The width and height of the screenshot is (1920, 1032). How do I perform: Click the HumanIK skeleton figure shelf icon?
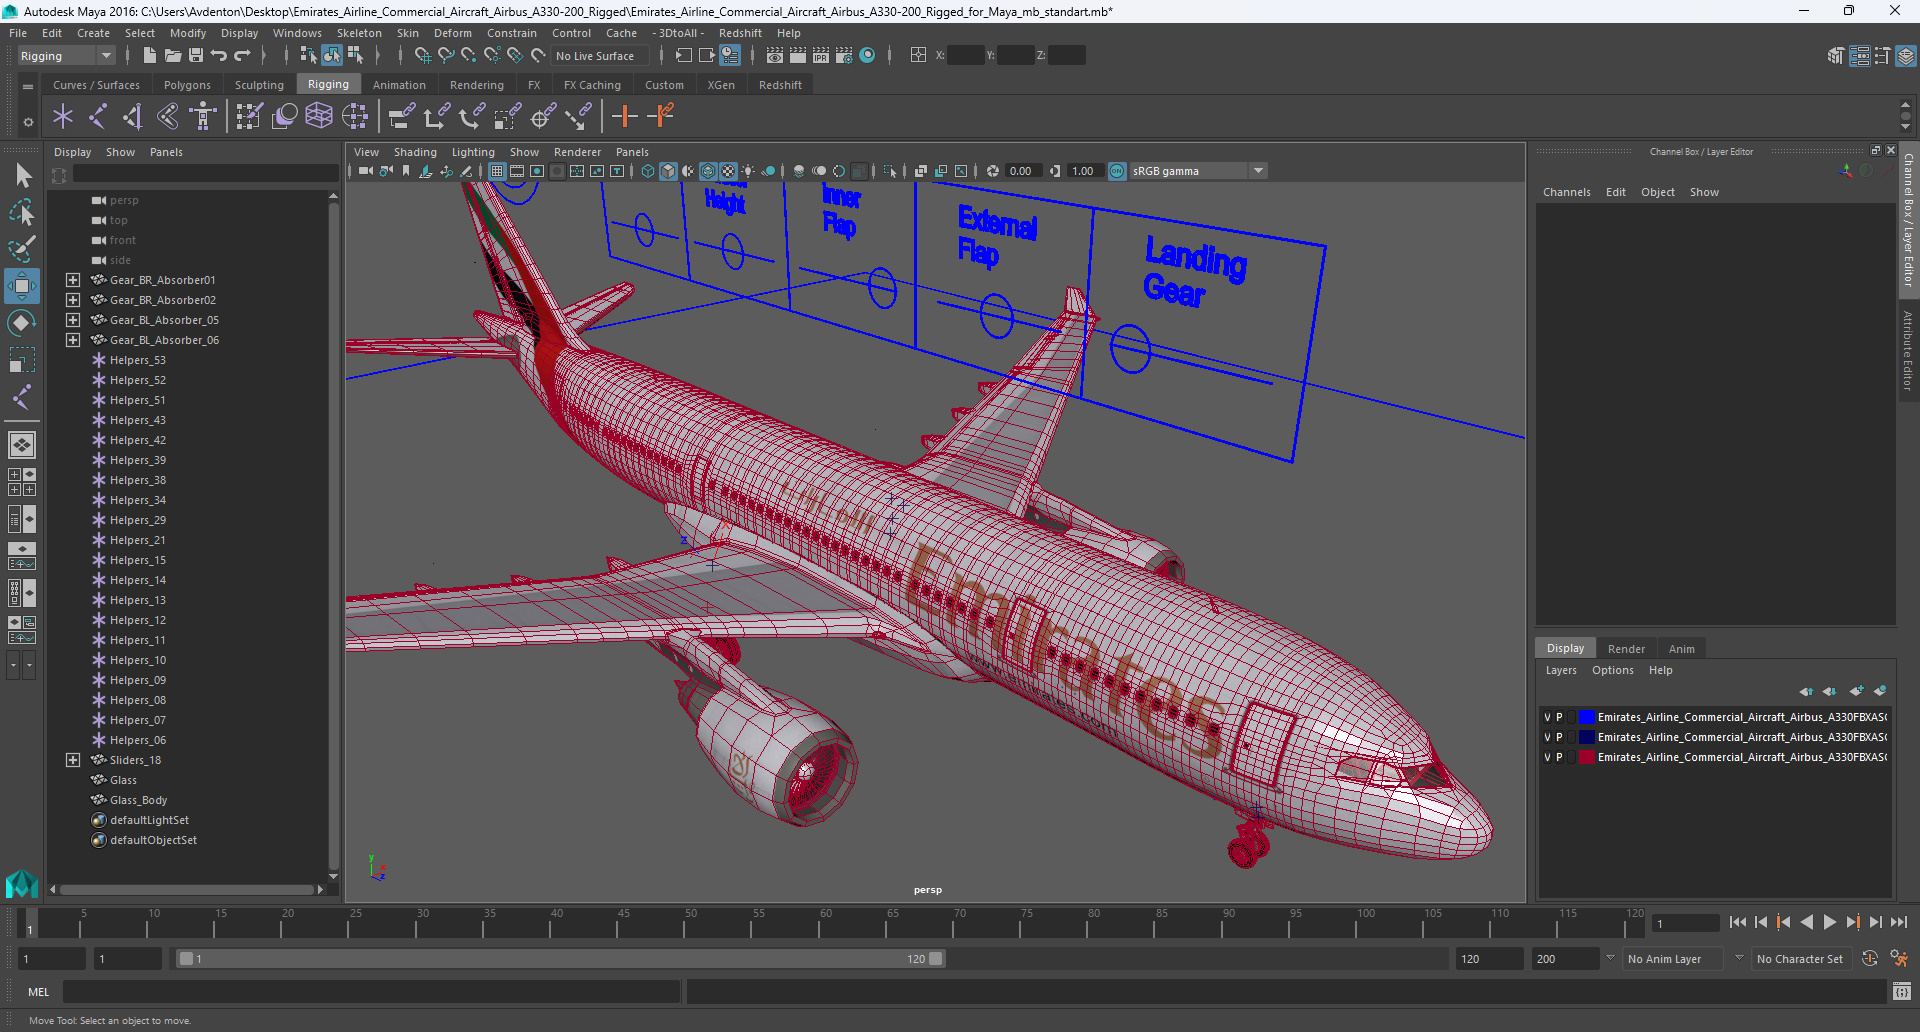[x=203, y=117]
